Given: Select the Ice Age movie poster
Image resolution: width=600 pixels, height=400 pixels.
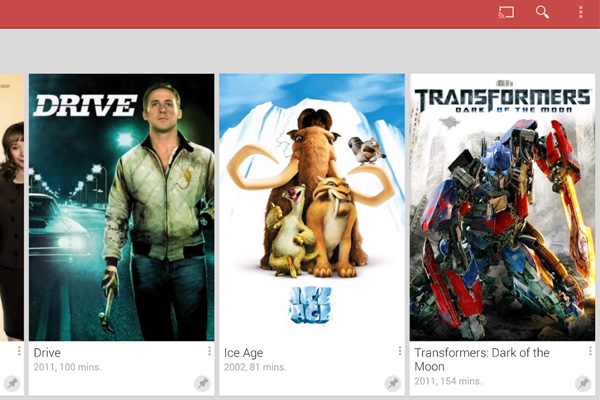Looking at the screenshot, I should click(312, 207).
